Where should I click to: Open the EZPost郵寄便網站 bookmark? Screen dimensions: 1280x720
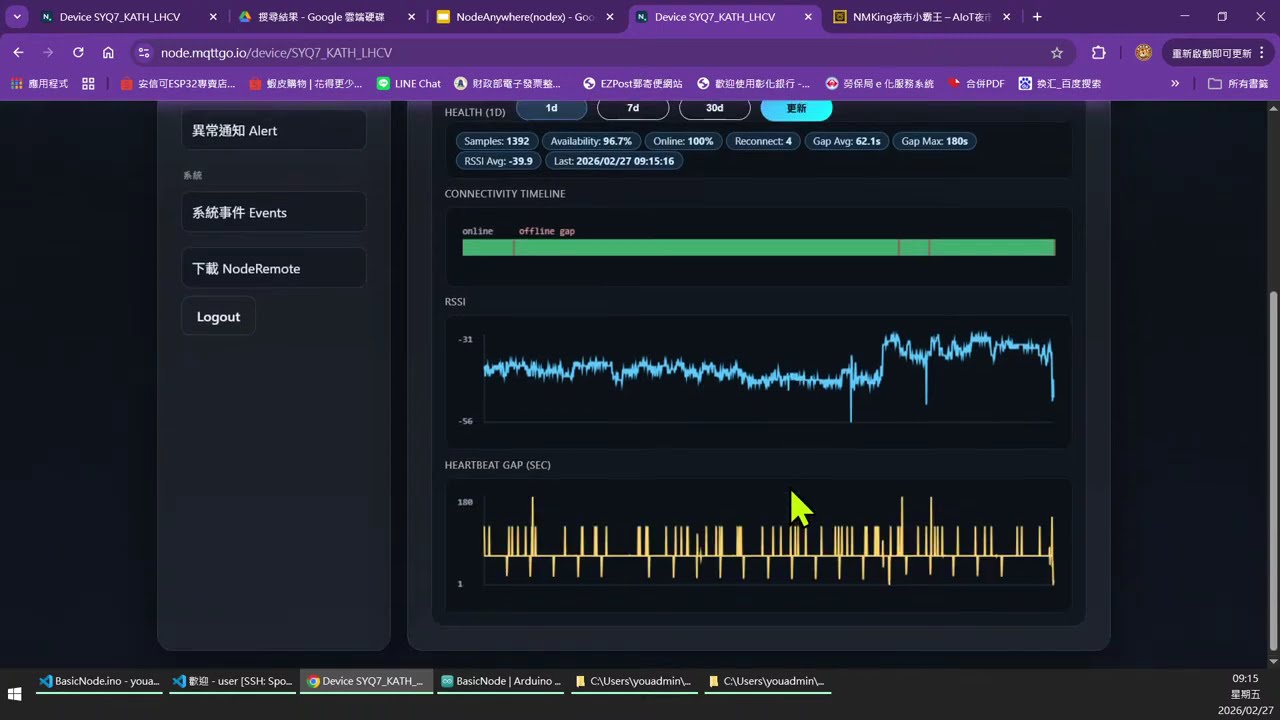point(632,84)
